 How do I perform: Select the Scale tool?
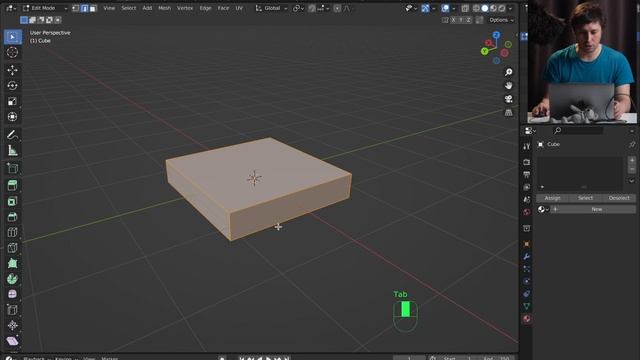tap(13, 101)
